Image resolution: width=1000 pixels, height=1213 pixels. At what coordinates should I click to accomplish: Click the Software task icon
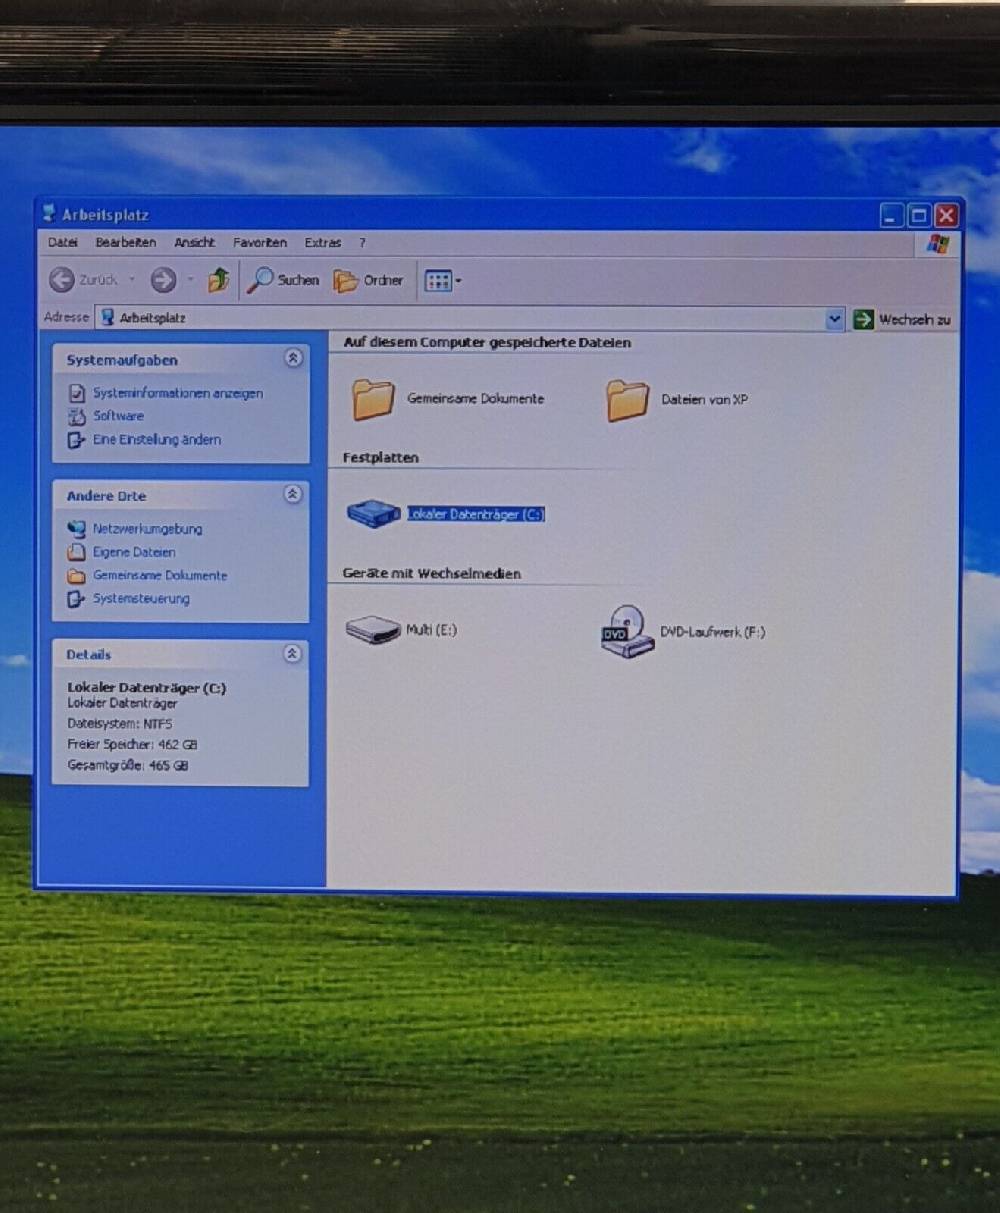[x=77, y=417]
